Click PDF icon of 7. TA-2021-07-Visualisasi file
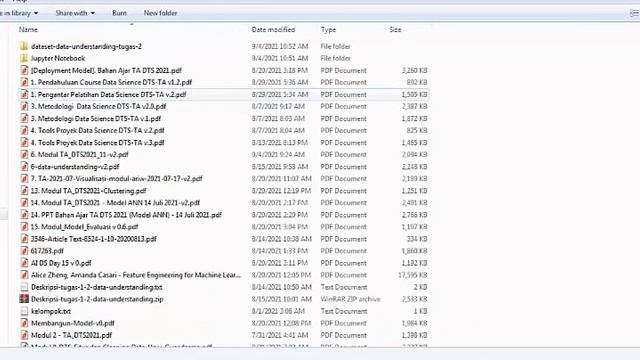The height and width of the screenshot is (360, 640). tap(24, 179)
